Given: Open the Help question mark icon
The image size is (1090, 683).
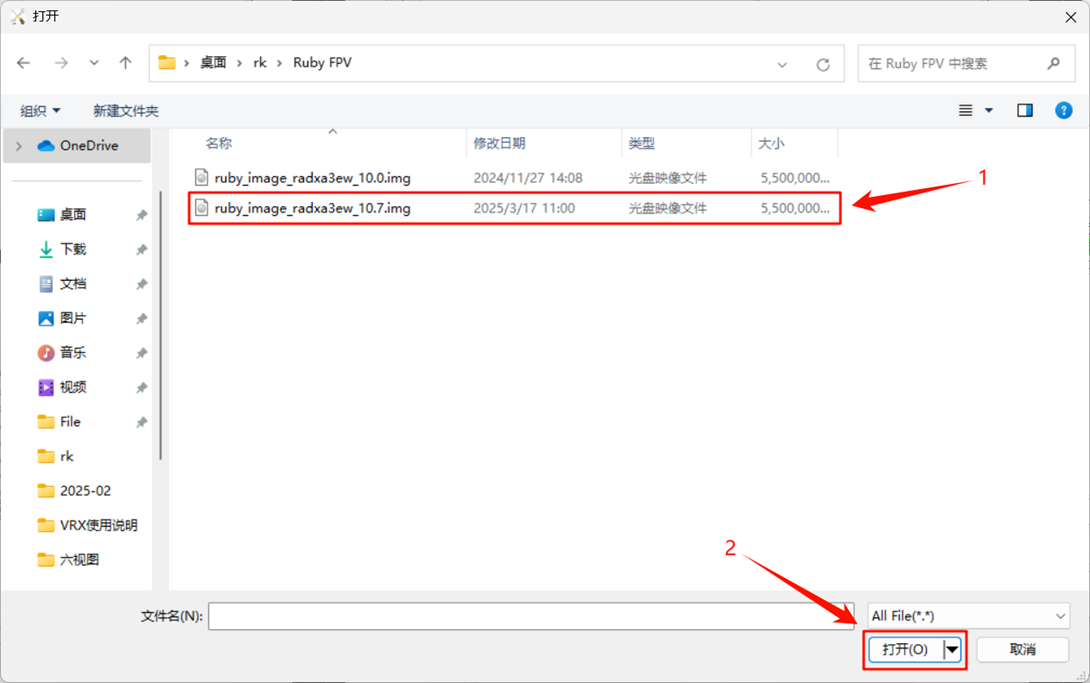Looking at the screenshot, I should point(1063,110).
